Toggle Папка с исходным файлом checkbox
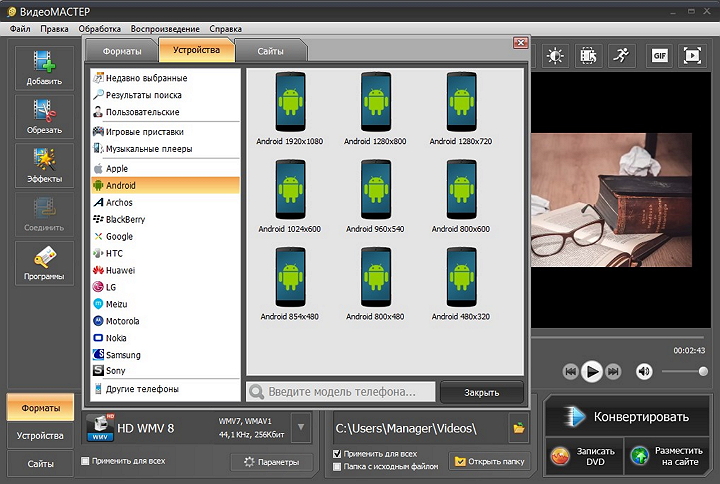The width and height of the screenshot is (720, 484). [x=337, y=466]
